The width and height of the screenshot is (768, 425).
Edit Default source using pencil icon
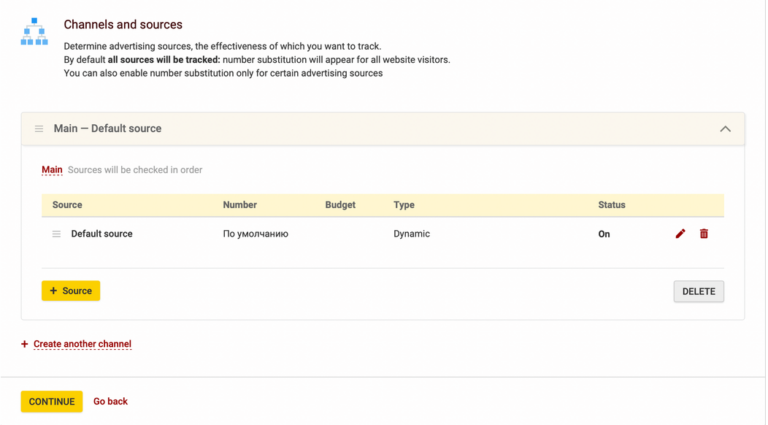[681, 234]
